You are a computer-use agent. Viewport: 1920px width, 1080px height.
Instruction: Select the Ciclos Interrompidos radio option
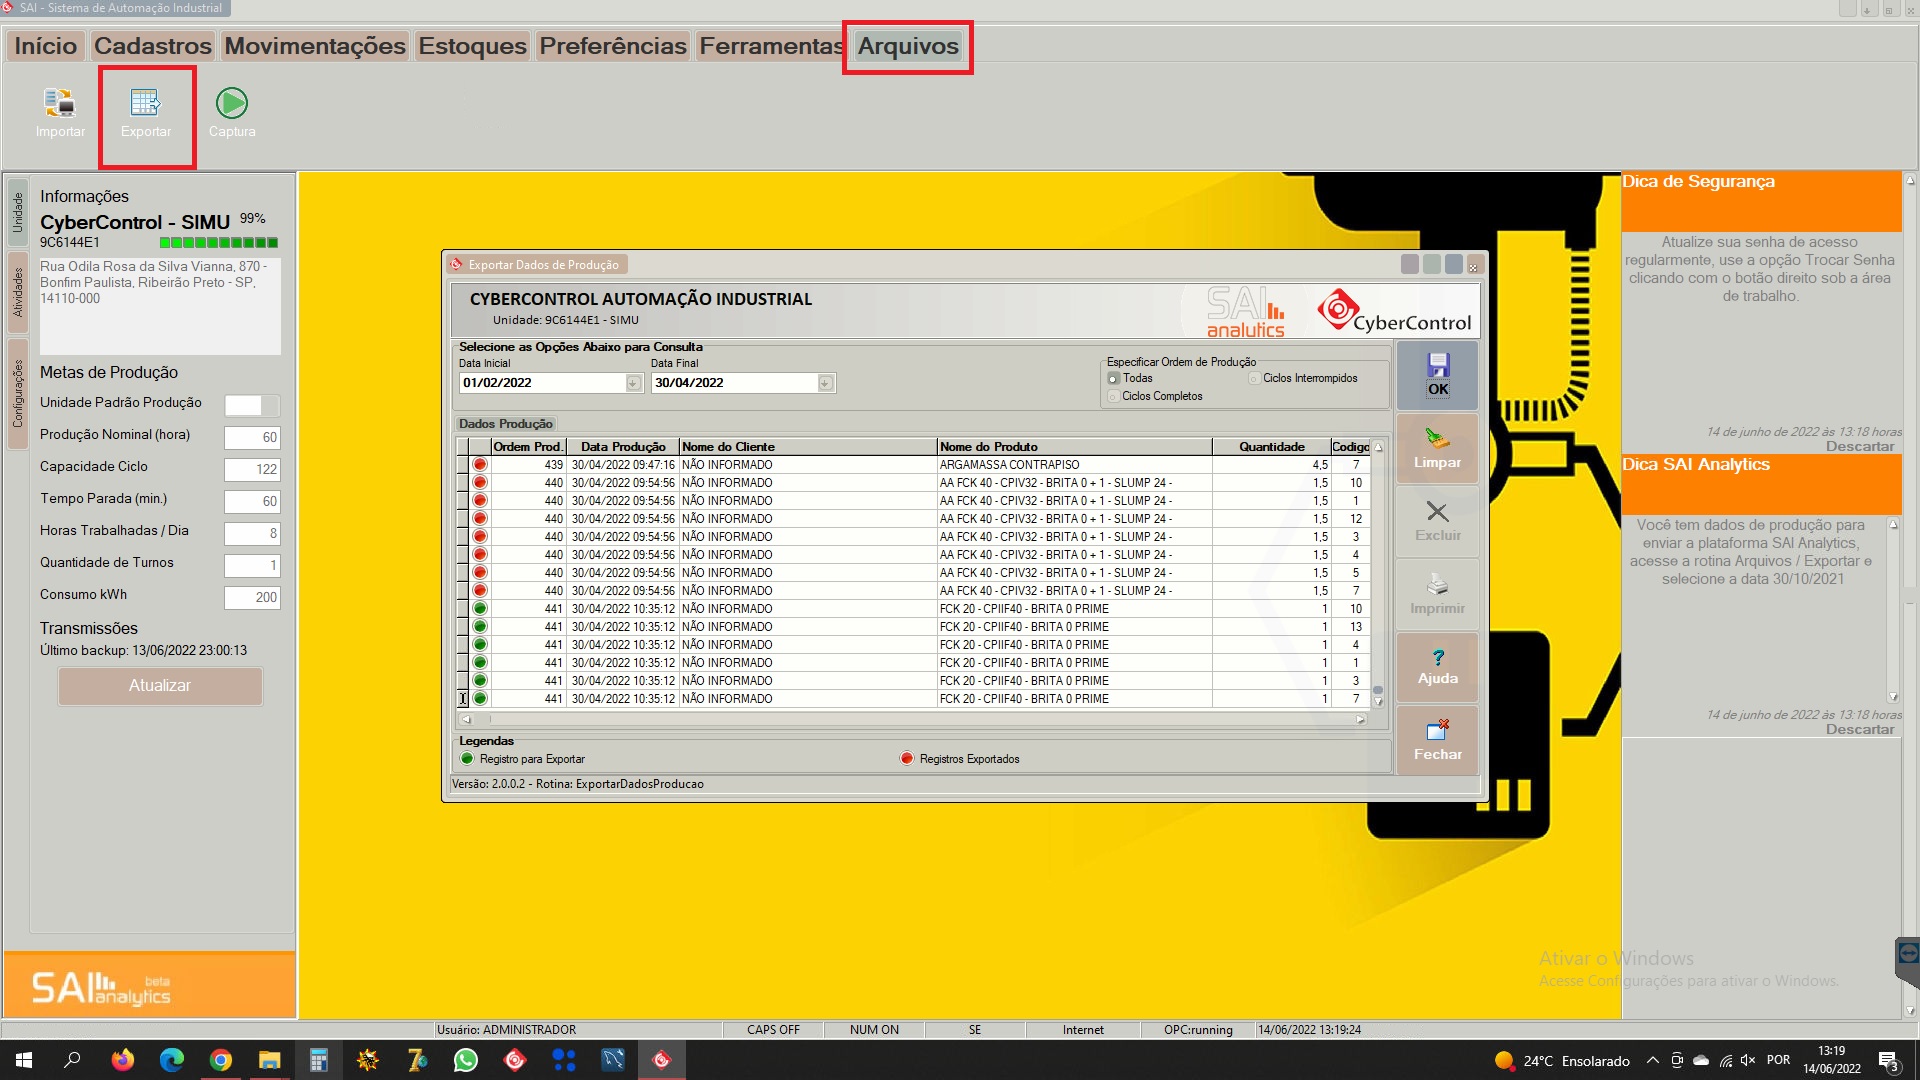(x=1254, y=379)
